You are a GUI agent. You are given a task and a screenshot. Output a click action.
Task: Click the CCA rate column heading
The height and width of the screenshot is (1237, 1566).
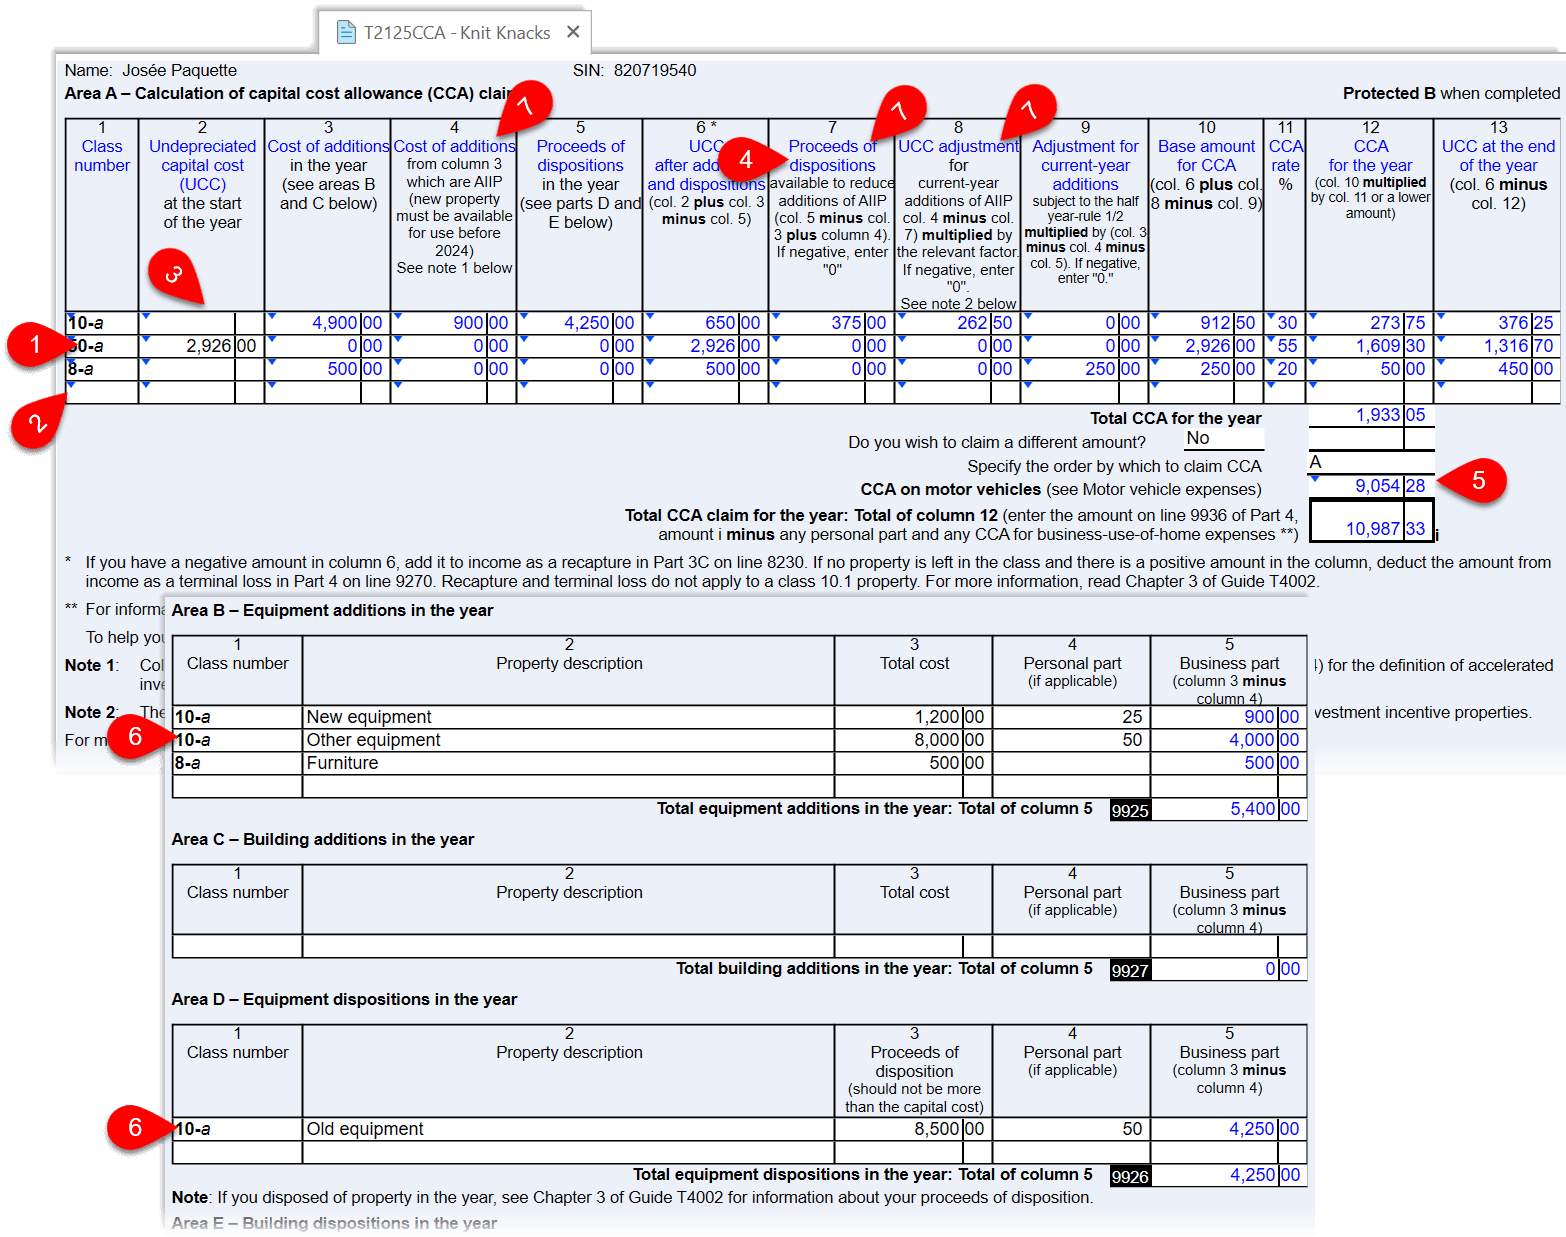tap(1285, 156)
